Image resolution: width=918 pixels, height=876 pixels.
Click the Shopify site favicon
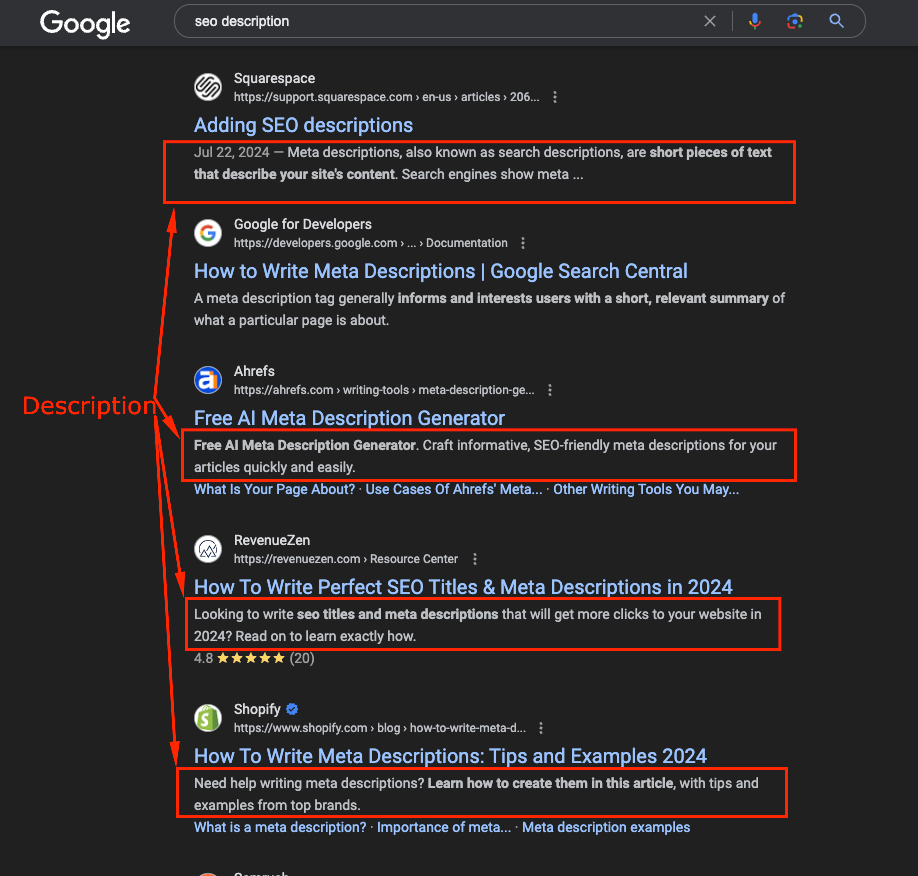coord(207,717)
